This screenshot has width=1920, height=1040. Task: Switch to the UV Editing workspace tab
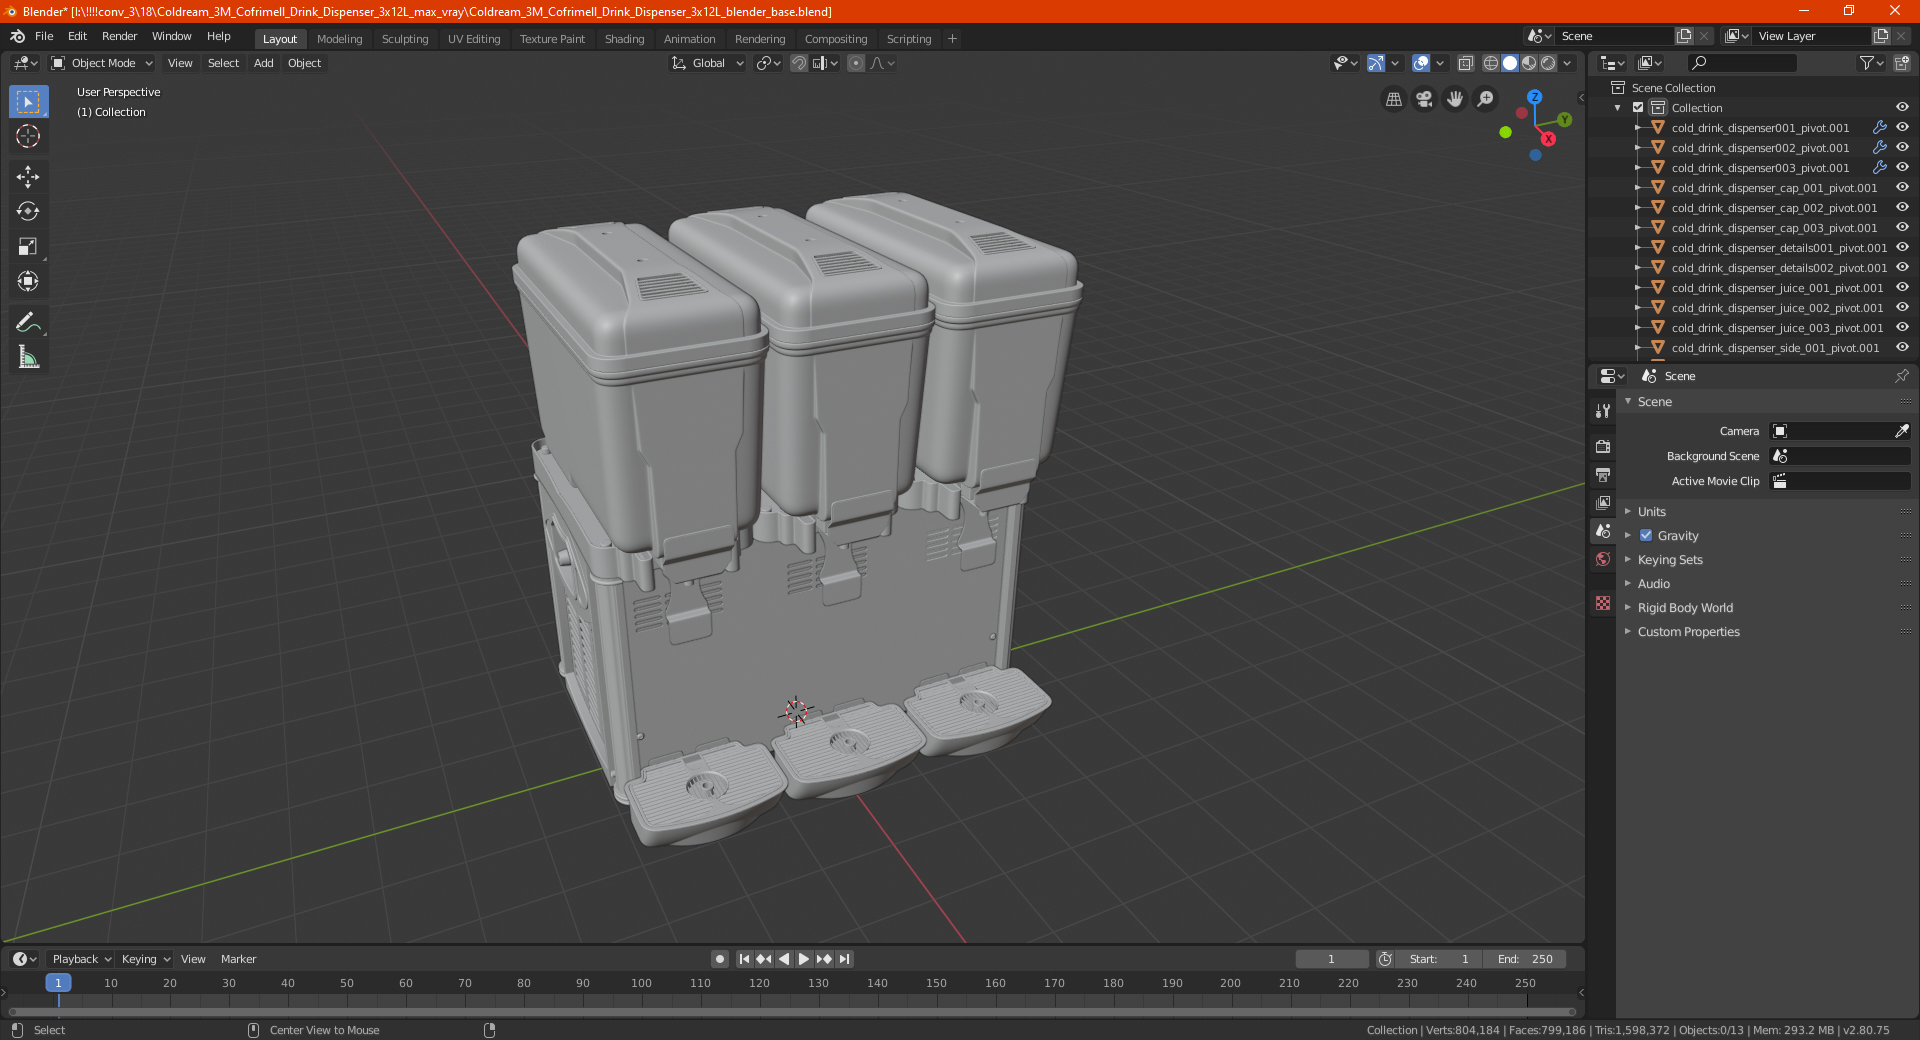click(x=474, y=39)
